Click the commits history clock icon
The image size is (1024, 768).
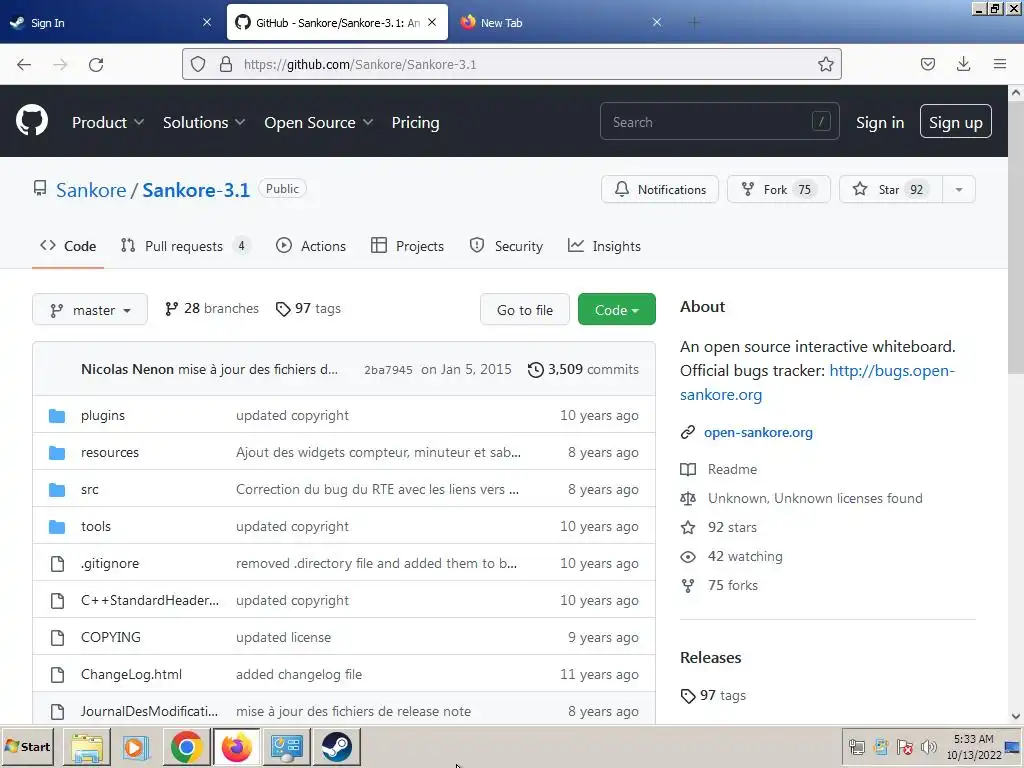tap(536, 370)
